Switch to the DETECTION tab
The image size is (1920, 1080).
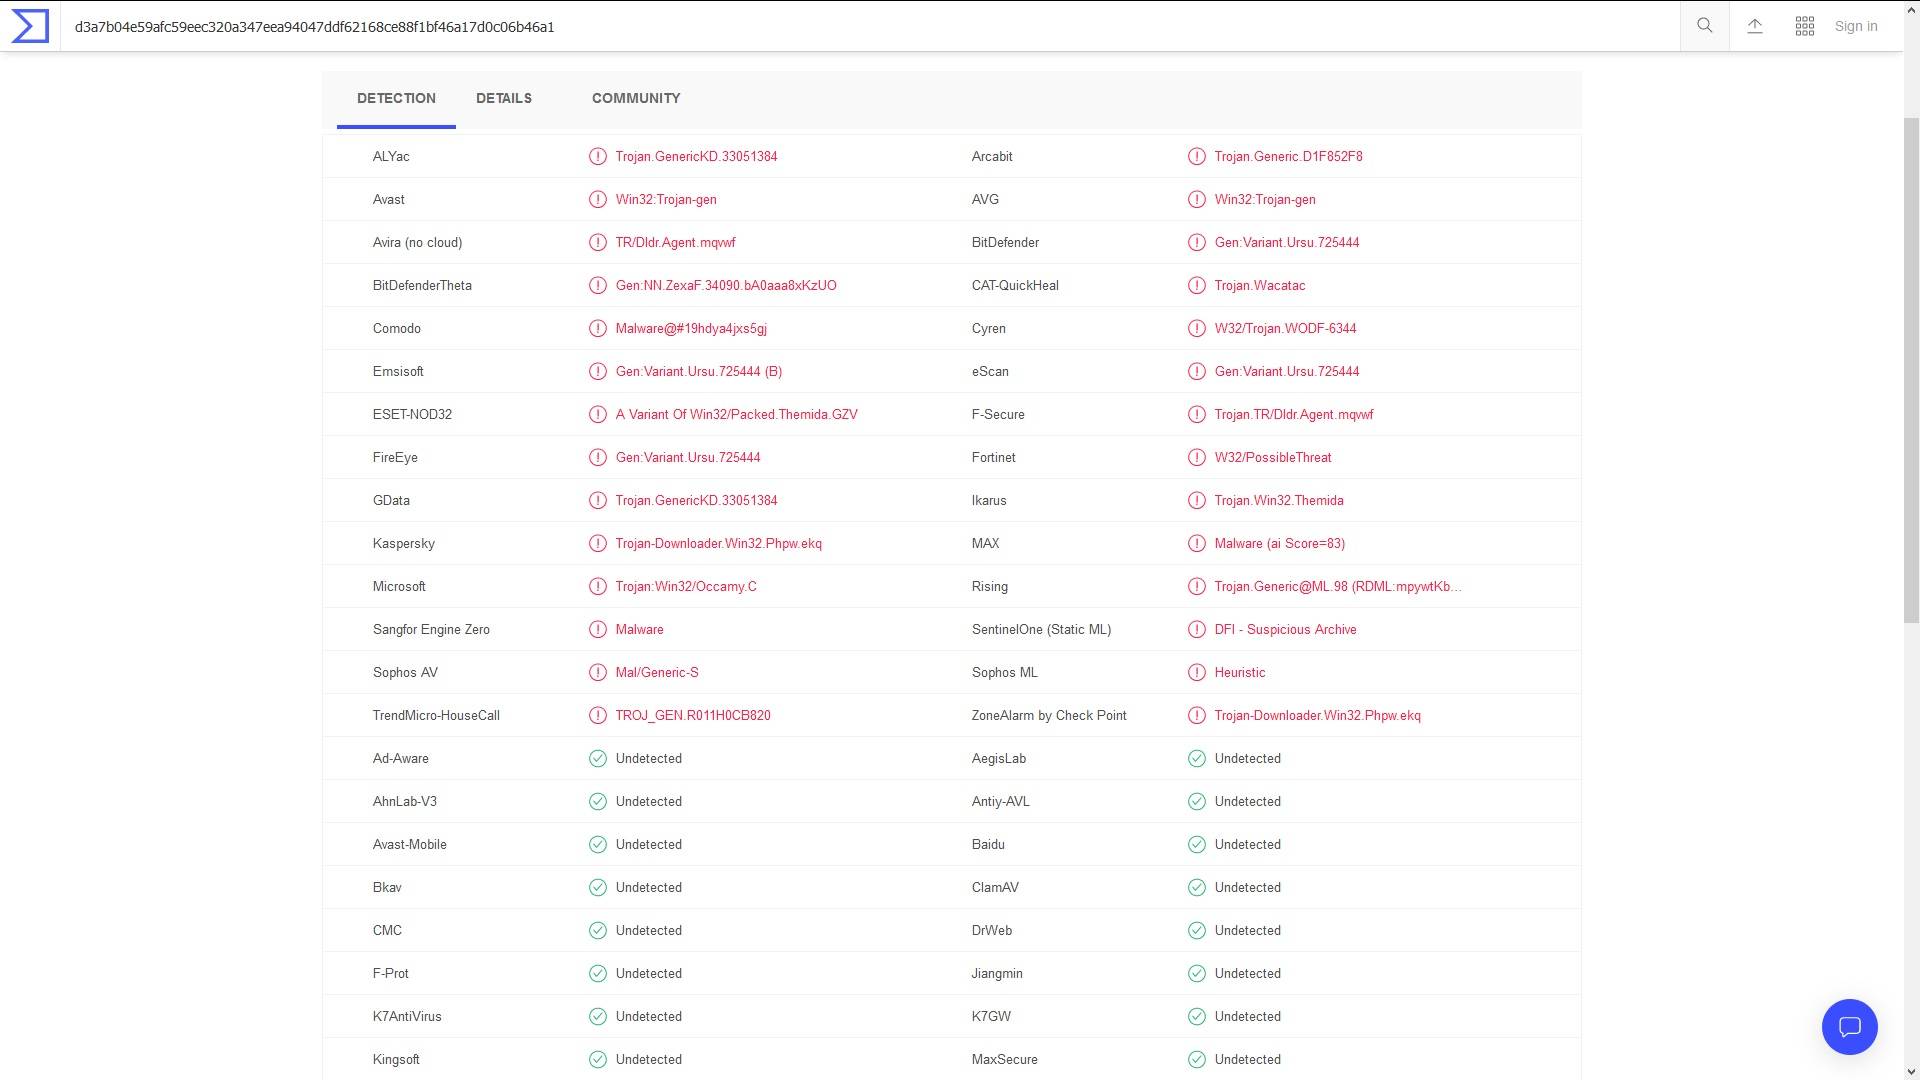tap(396, 98)
